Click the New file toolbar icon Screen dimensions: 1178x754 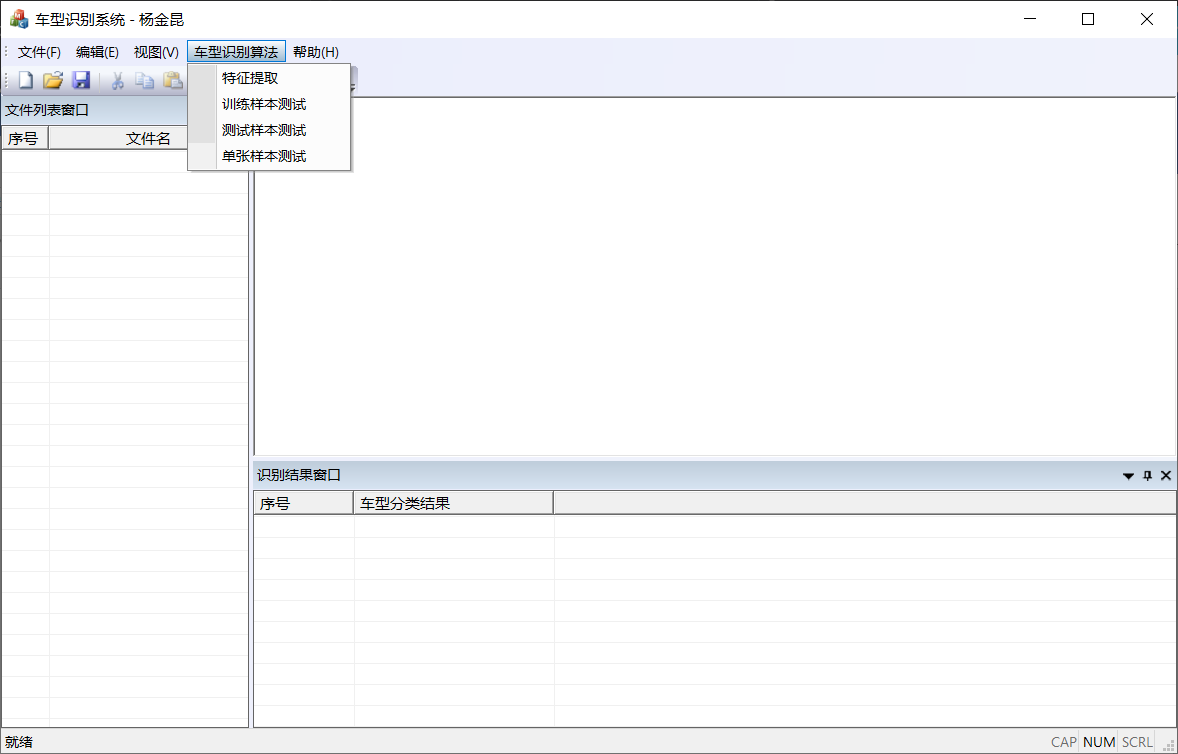click(26, 80)
